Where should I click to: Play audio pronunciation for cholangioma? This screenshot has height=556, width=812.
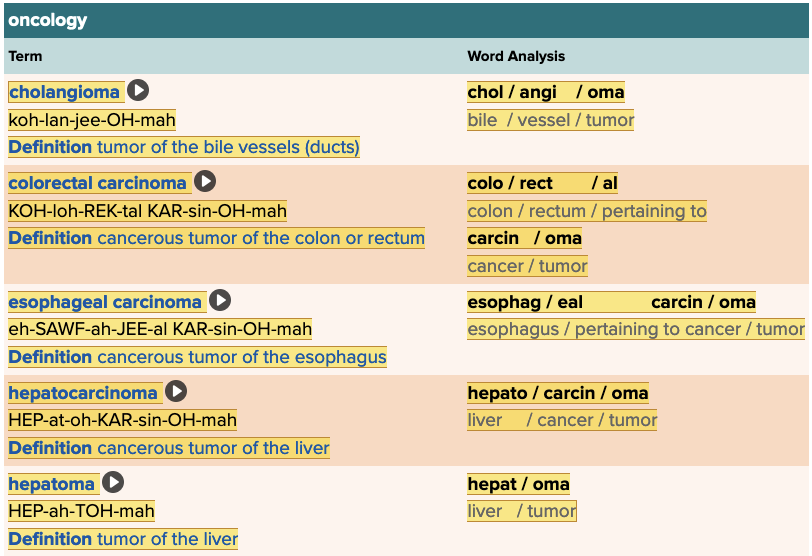click(138, 91)
